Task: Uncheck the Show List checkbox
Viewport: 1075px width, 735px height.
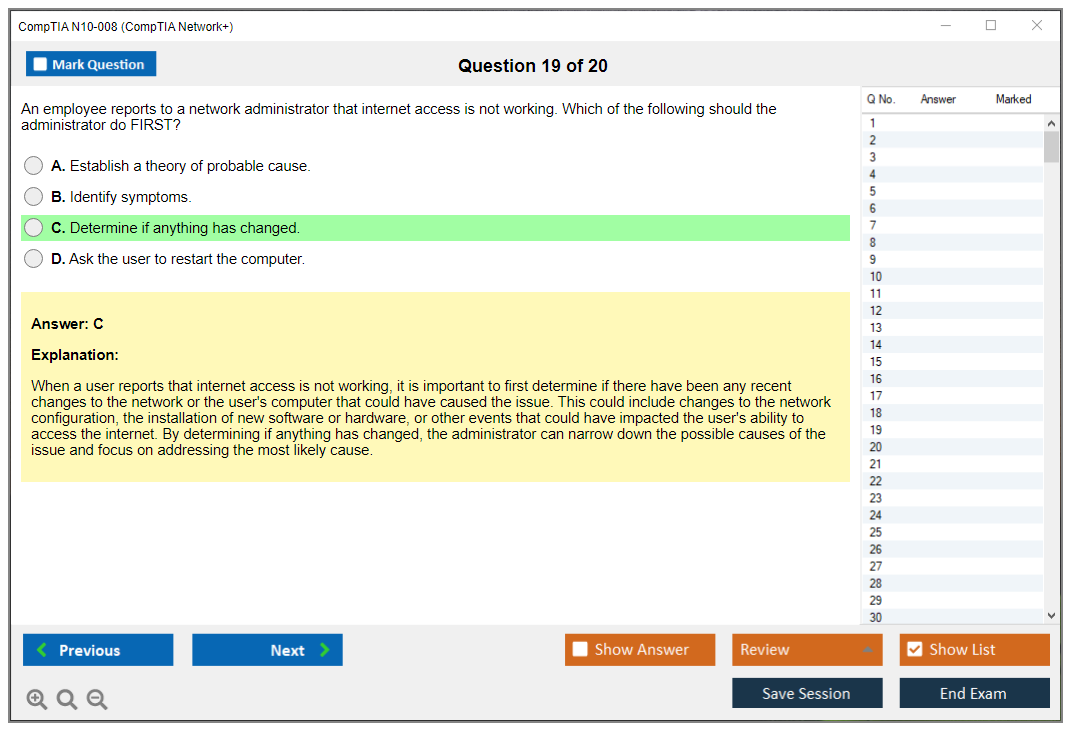Action: point(914,650)
